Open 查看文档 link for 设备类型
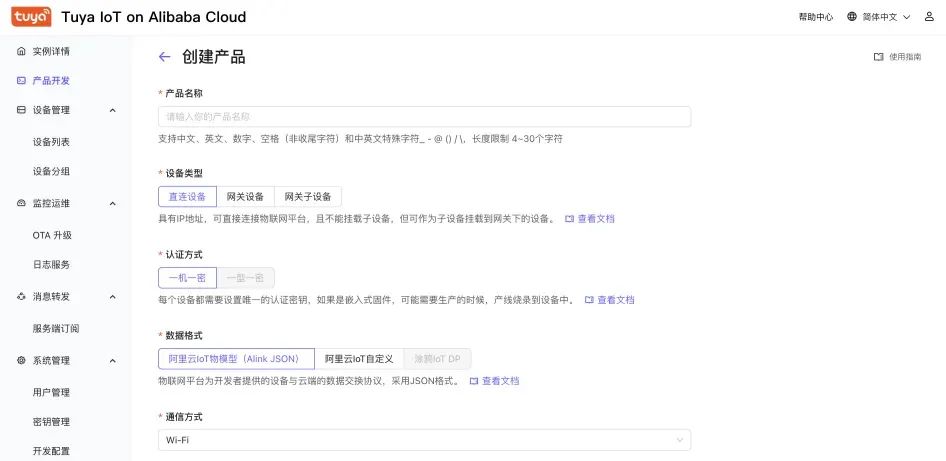The image size is (946, 461). (596, 218)
